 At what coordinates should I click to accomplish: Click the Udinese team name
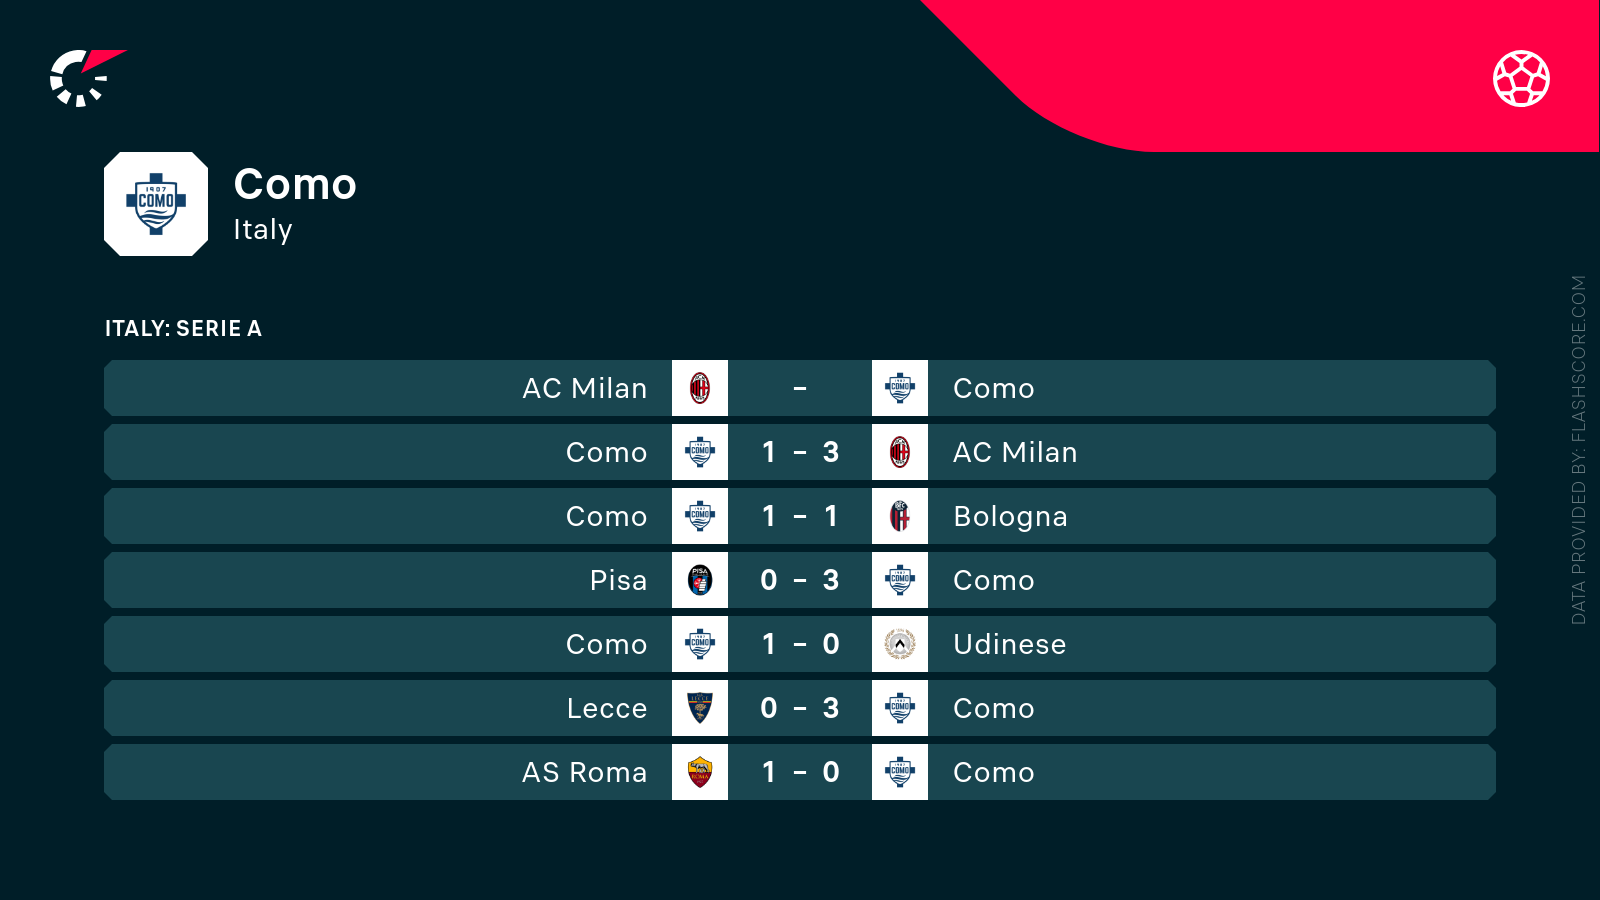pyautogui.click(x=1009, y=644)
